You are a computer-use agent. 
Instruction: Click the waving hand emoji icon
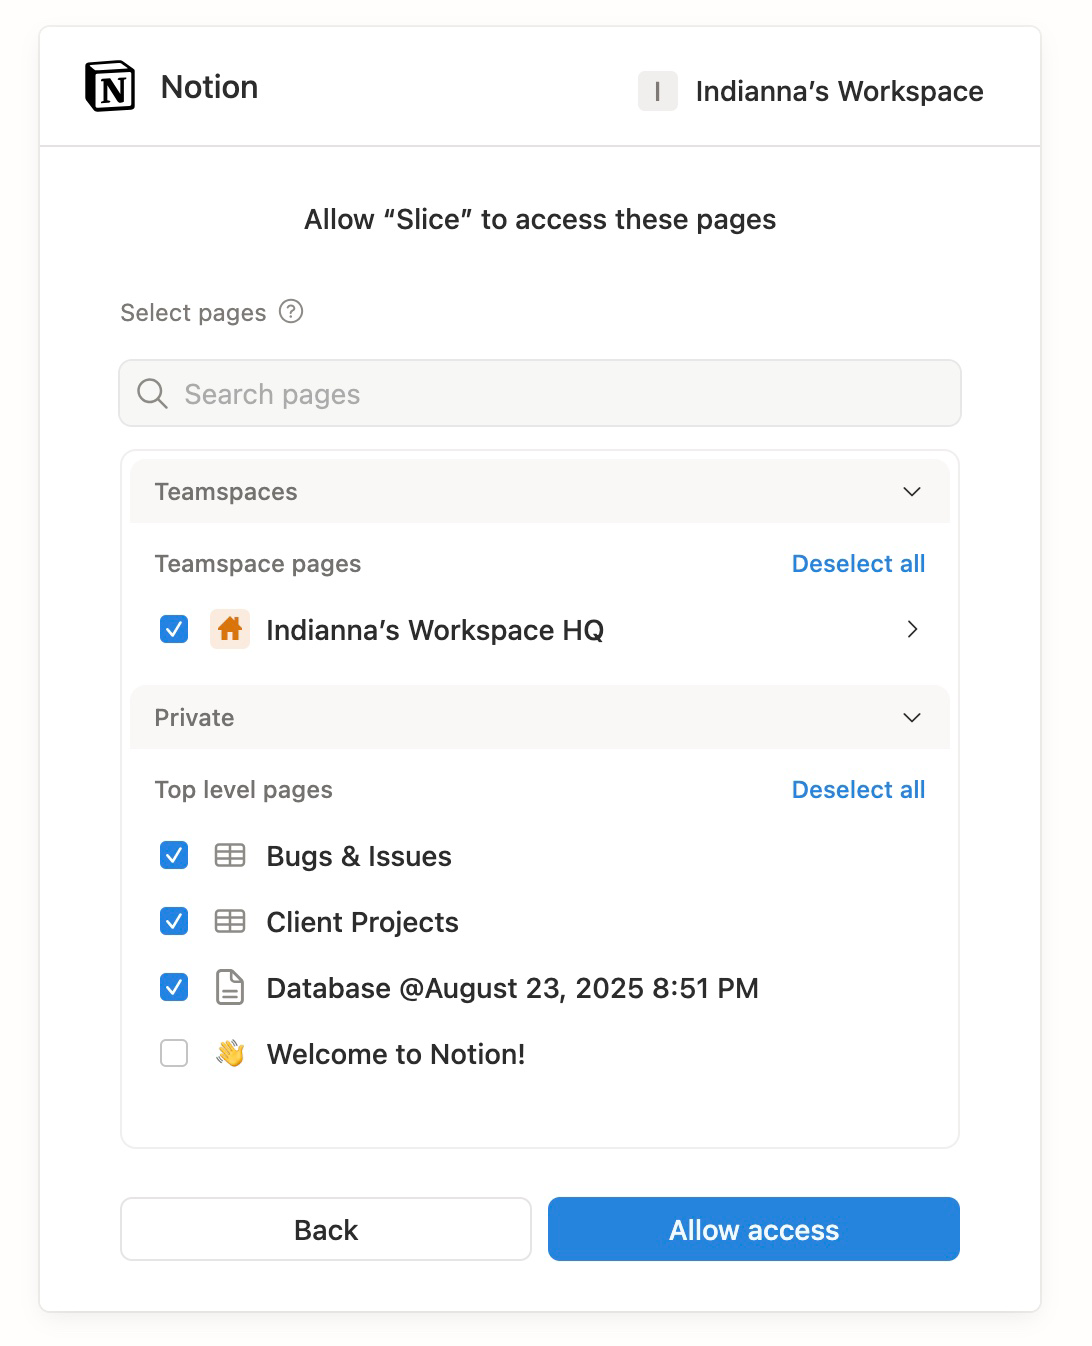[x=230, y=1053]
